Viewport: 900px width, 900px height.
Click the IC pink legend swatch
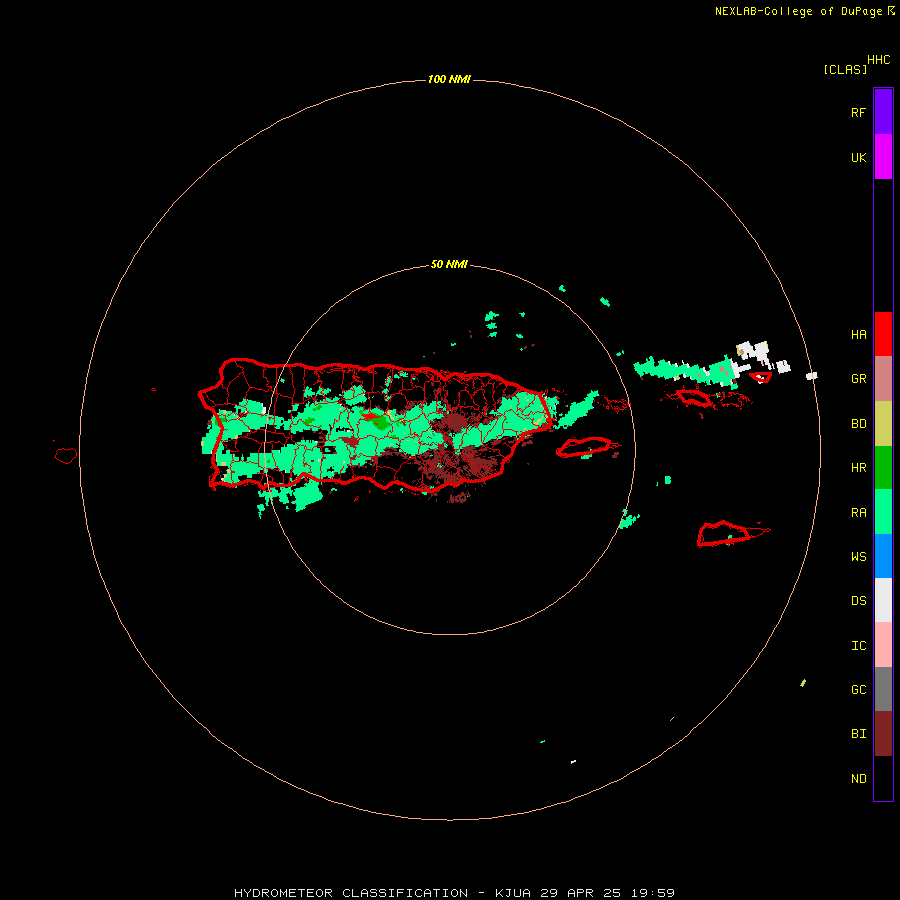(883, 645)
